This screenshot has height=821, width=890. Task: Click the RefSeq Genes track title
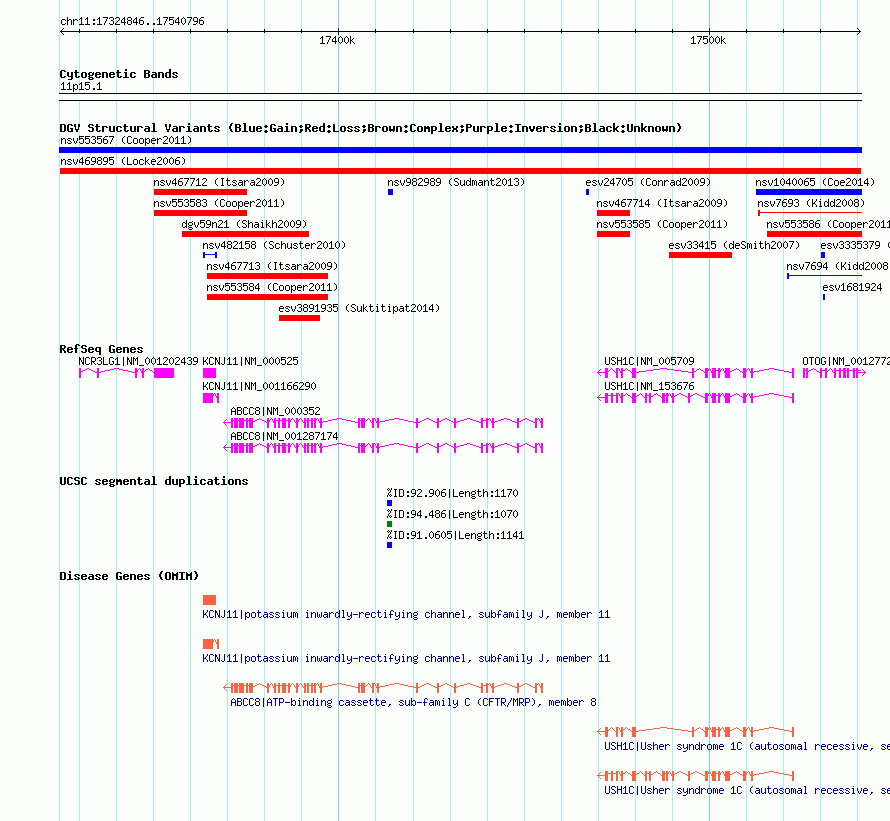coord(101,349)
